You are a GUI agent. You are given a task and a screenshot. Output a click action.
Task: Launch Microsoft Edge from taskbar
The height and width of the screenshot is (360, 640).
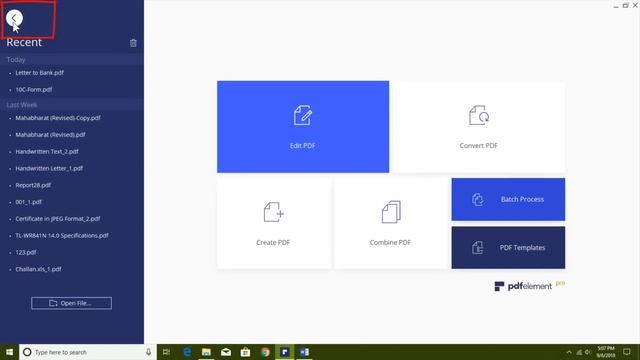pos(187,352)
